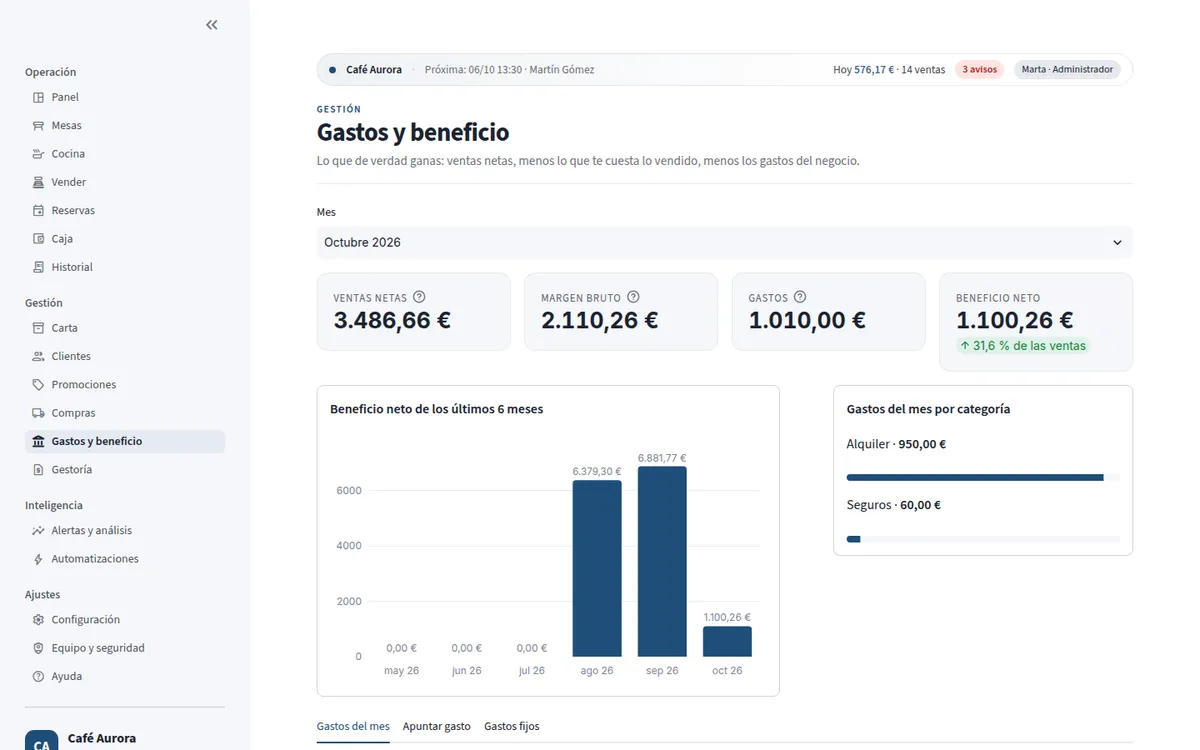Click the Alertas y análisis chart icon
The height and width of the screenshot is (750, 1200).
coord(38,531)
